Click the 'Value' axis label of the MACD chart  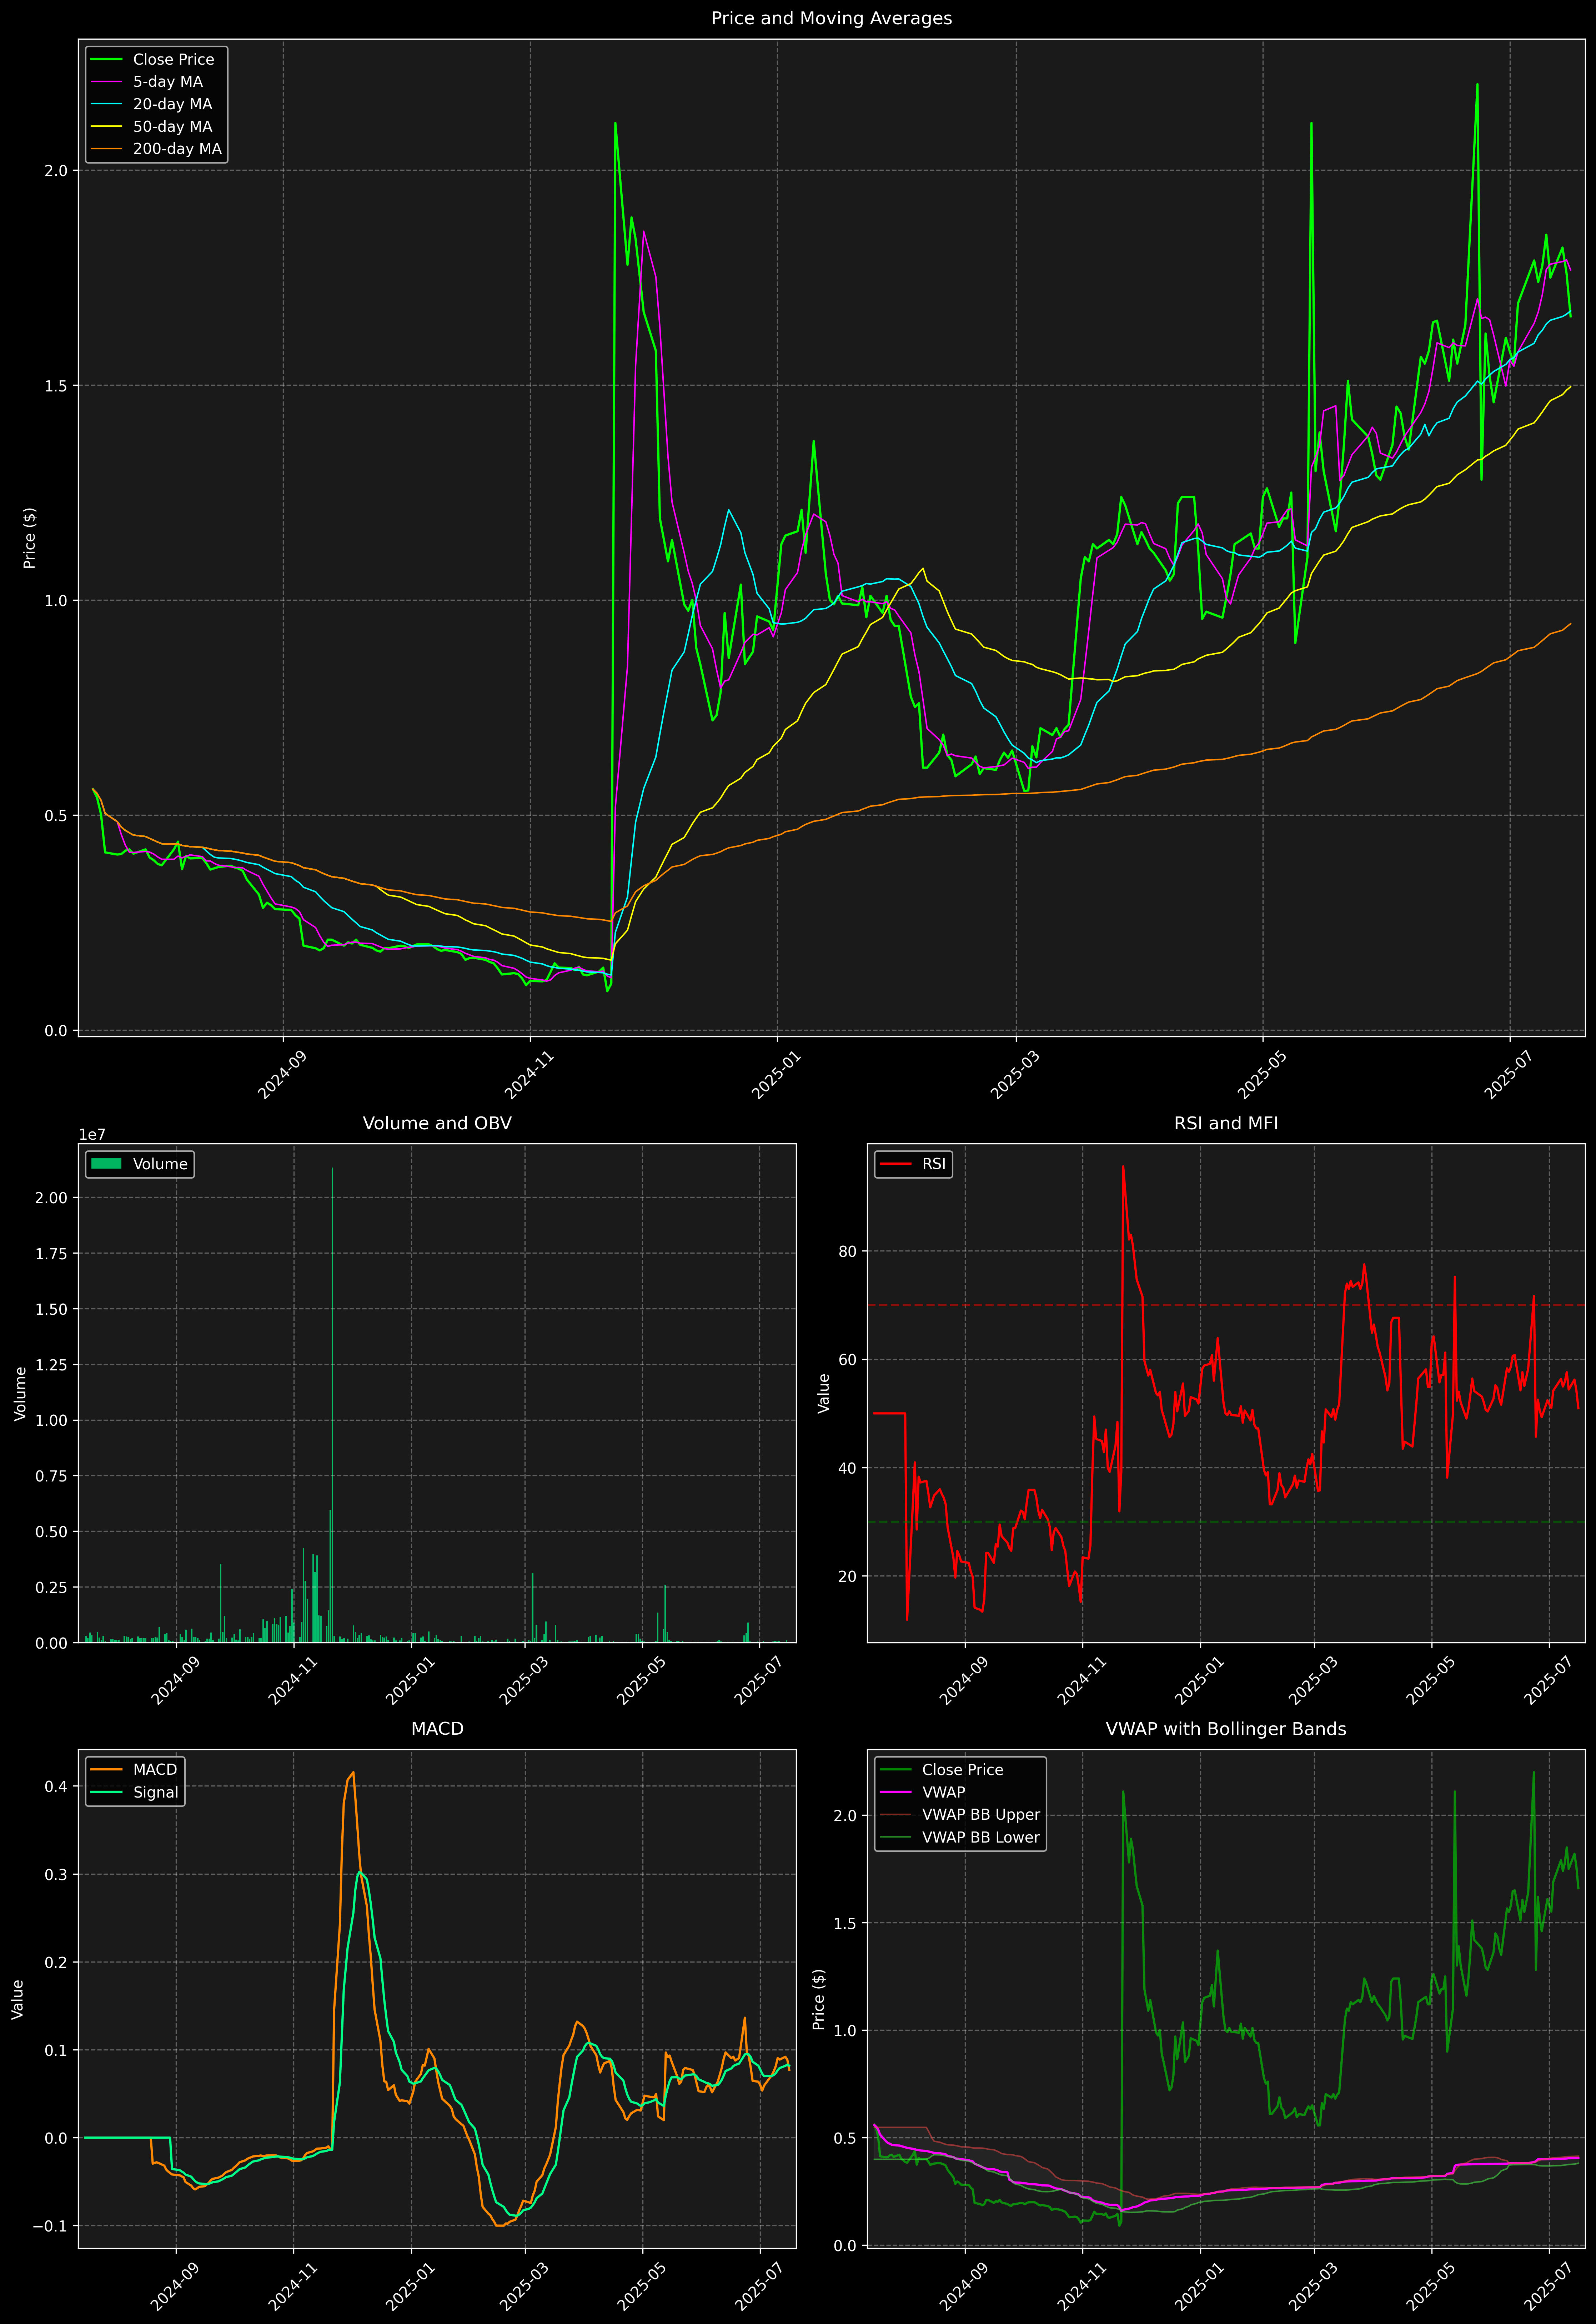[x=17, y=1999]
